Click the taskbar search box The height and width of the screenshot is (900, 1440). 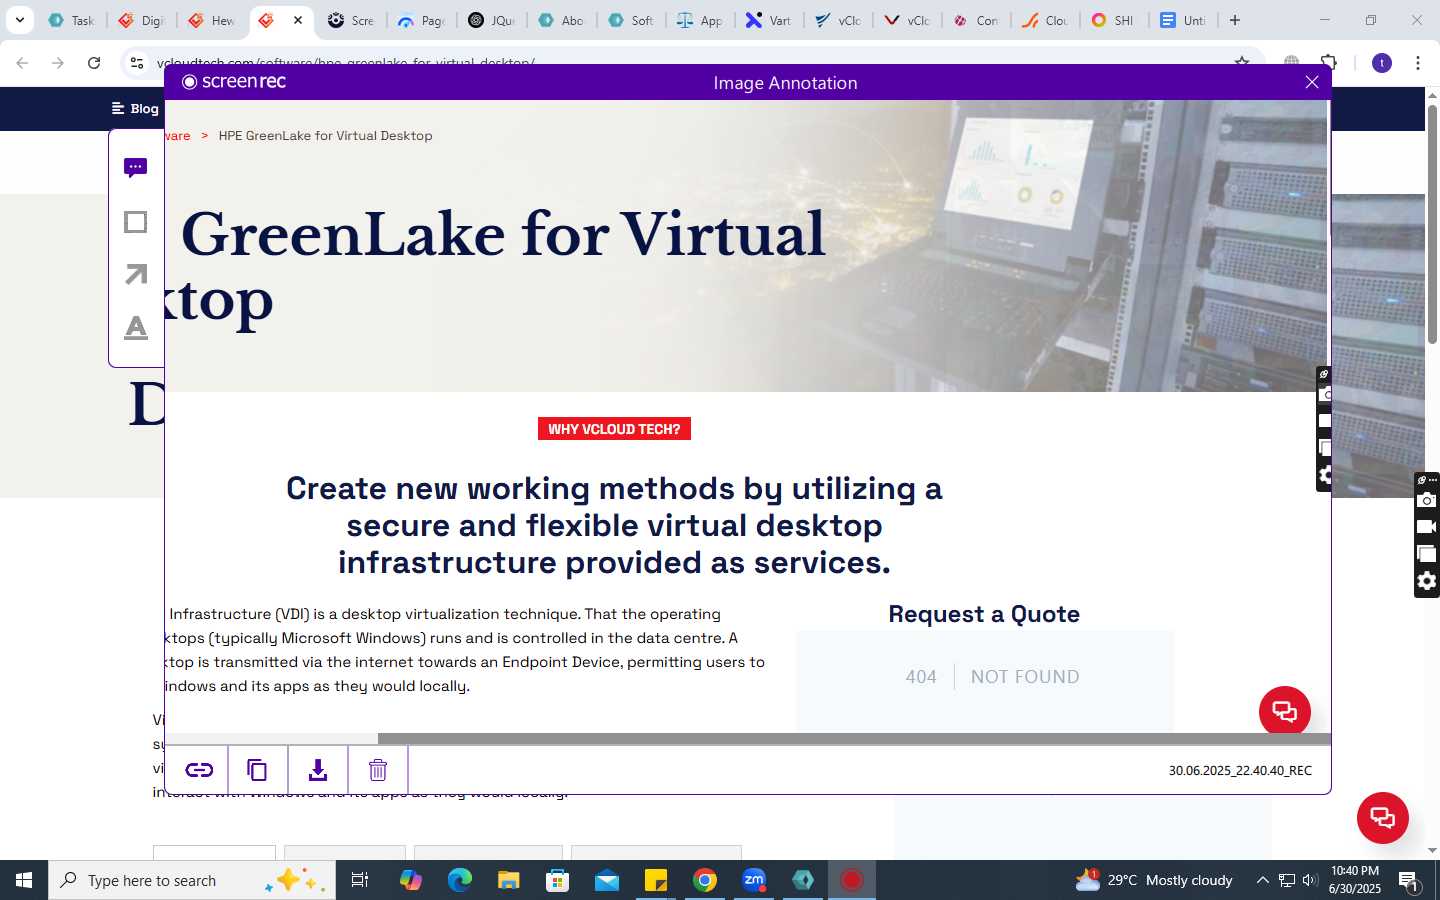[192, 880]
